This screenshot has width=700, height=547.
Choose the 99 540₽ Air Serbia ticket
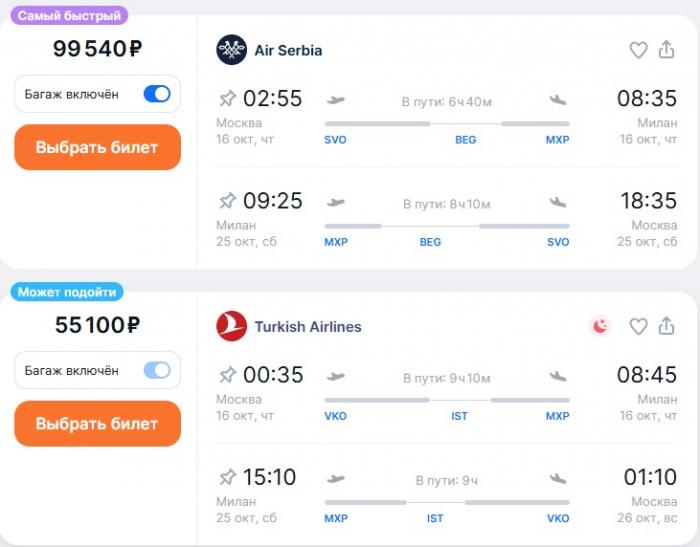97,147
